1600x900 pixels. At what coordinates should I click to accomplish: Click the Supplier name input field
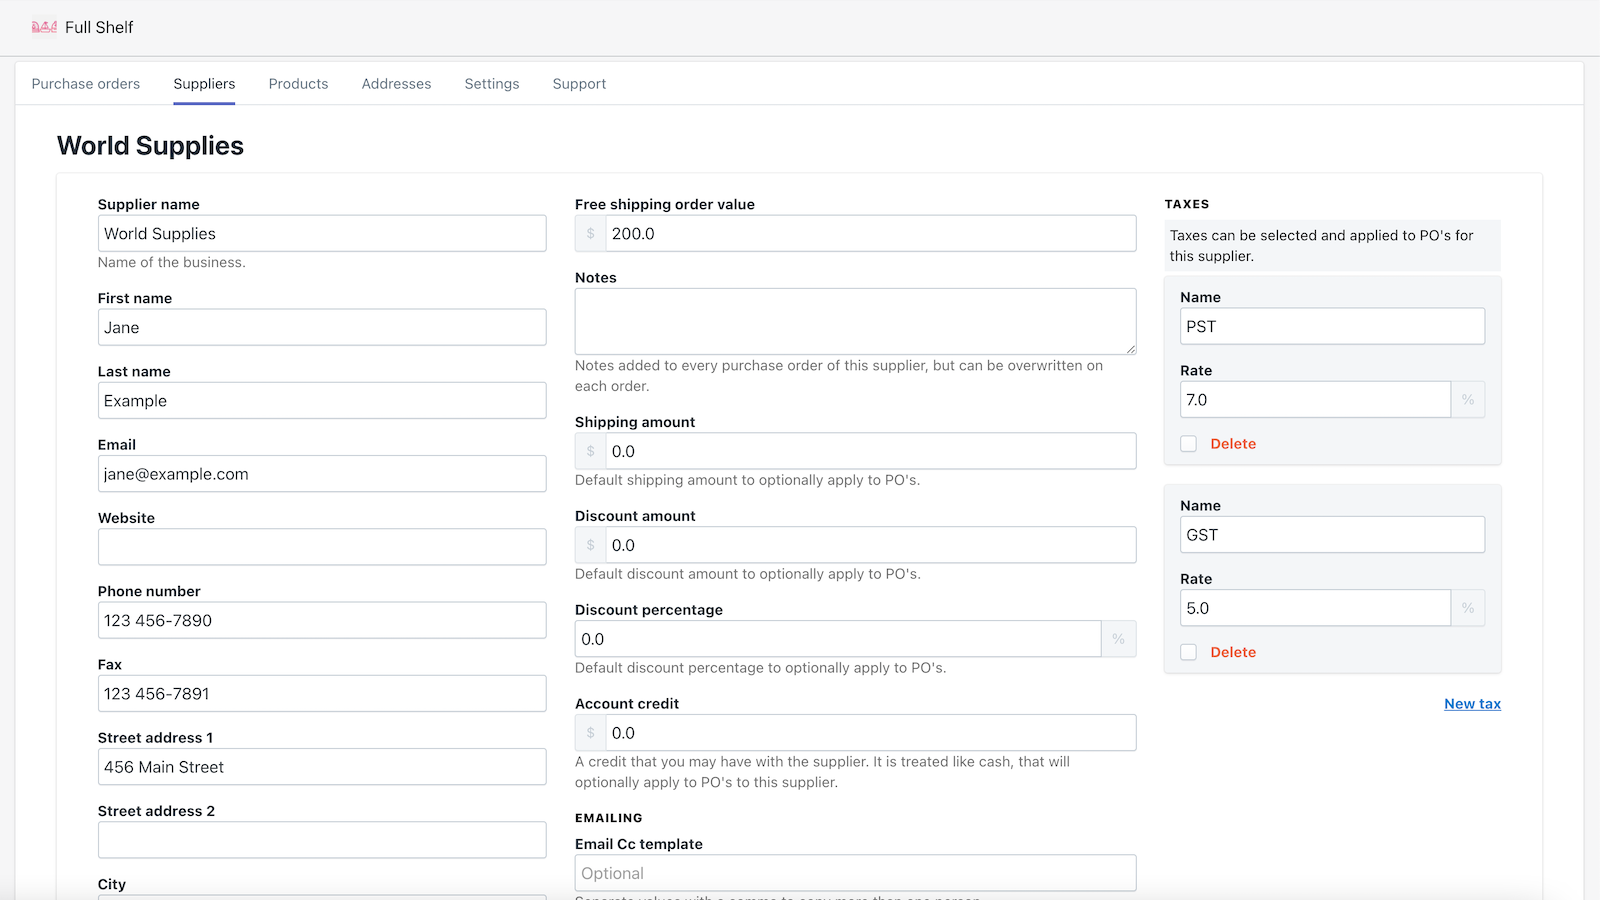coord(322,234)
